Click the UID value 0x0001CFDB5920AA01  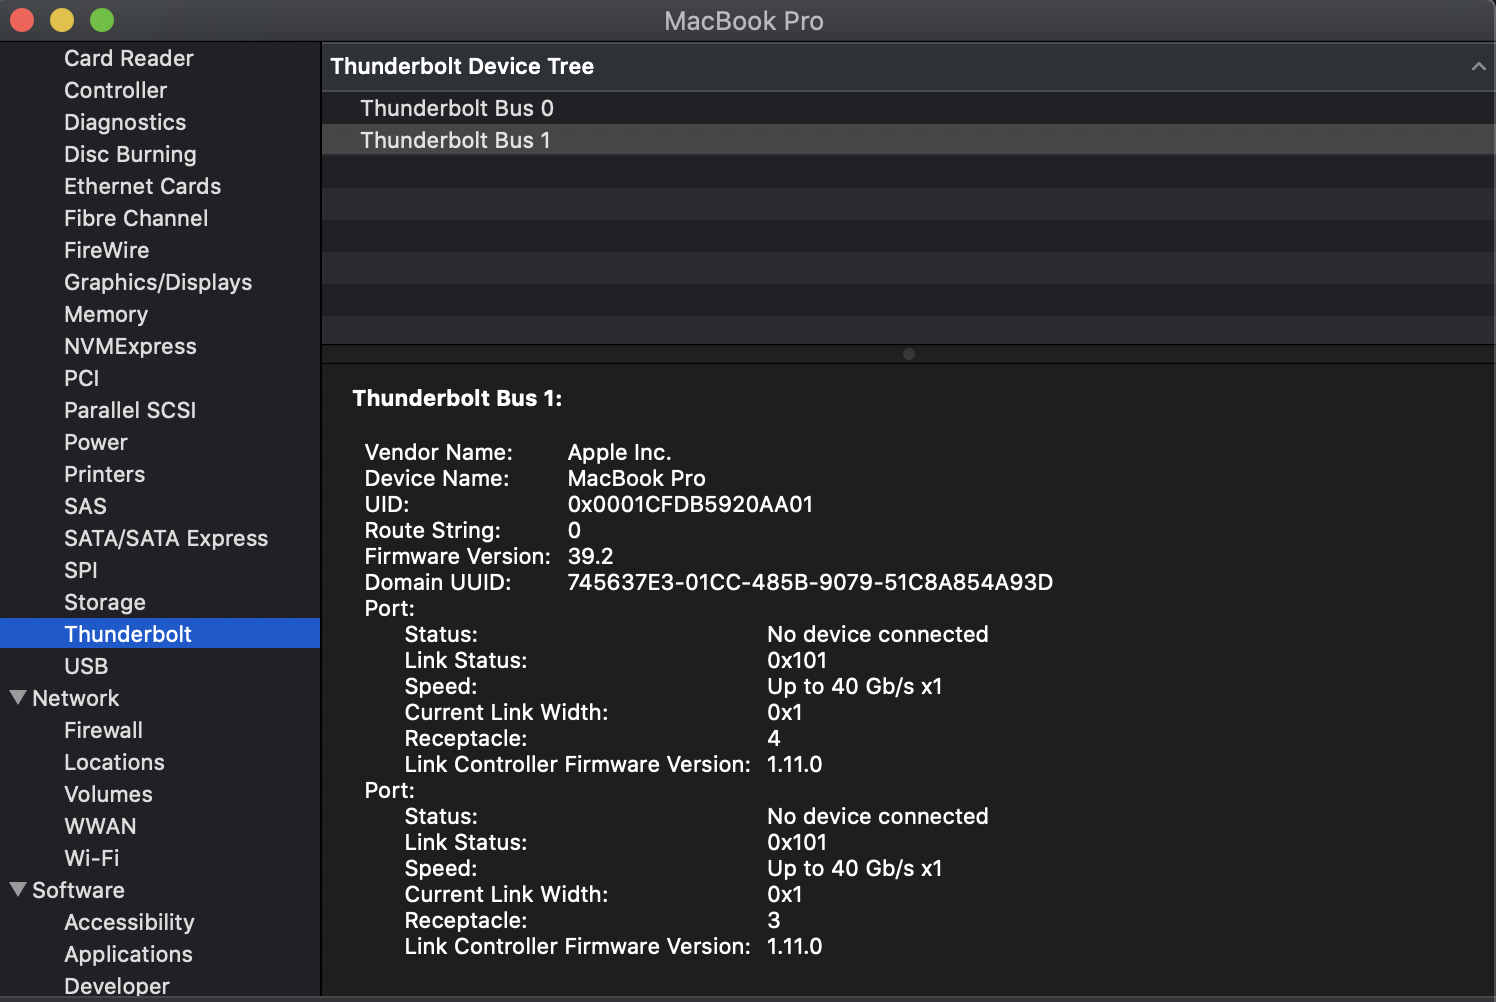pyautogui.click(x=690, y=504)
